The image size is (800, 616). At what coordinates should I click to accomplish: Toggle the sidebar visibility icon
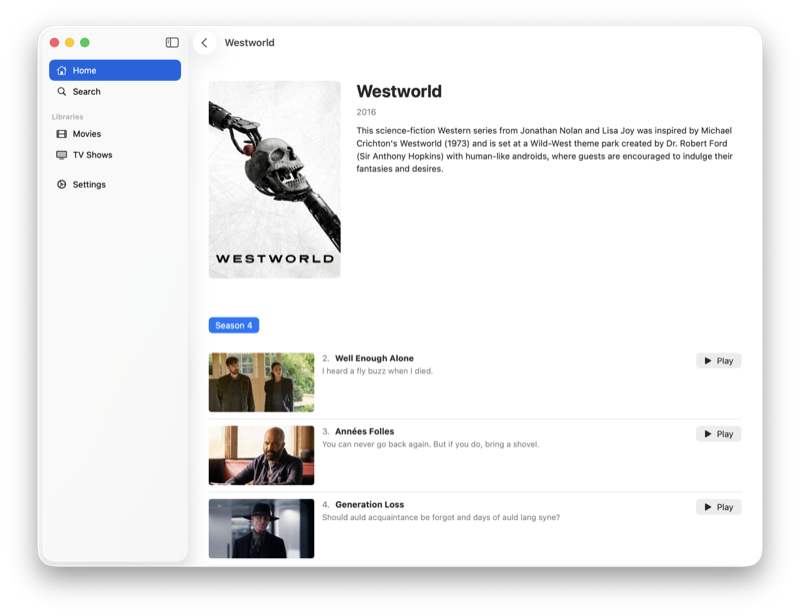[172, 42]
